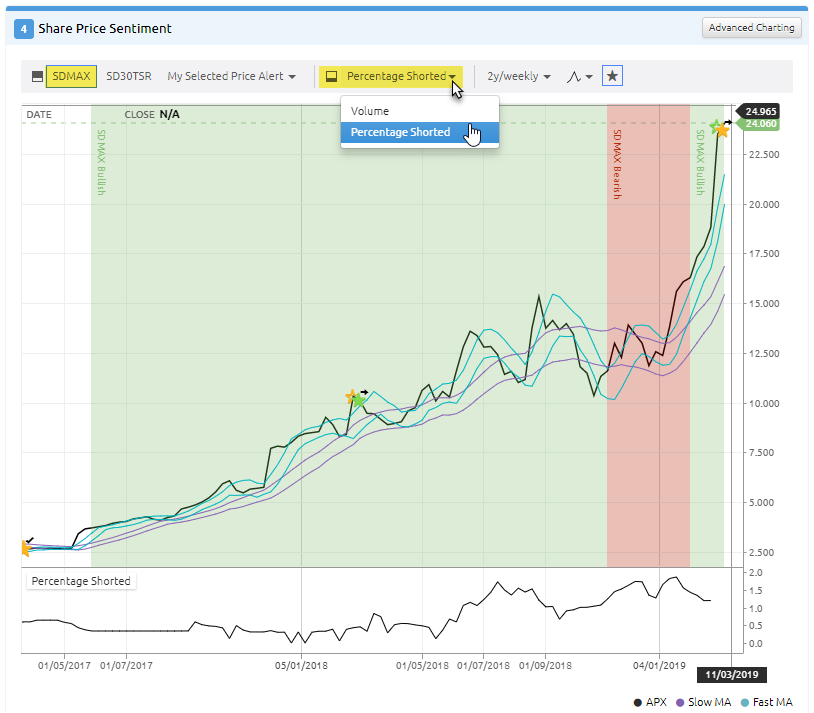
Task: Select Percentage Shorted from the dropdown menu
Action: click(420, 132)
